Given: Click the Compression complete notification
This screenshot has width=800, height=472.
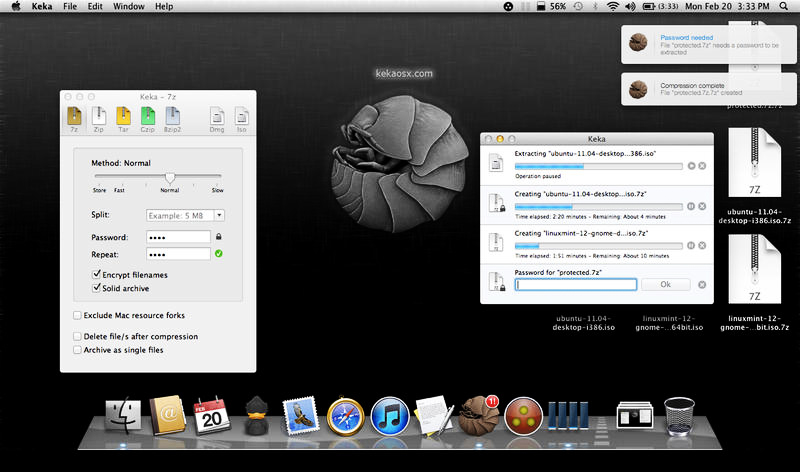Looking at the screenshot, I should tap(708, 89).
